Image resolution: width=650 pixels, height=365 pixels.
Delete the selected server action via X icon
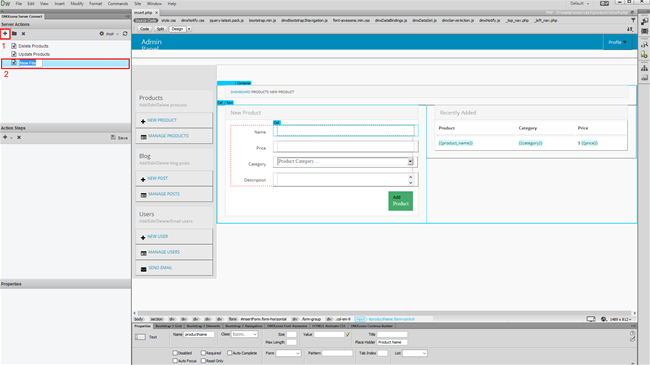[23, 34]
